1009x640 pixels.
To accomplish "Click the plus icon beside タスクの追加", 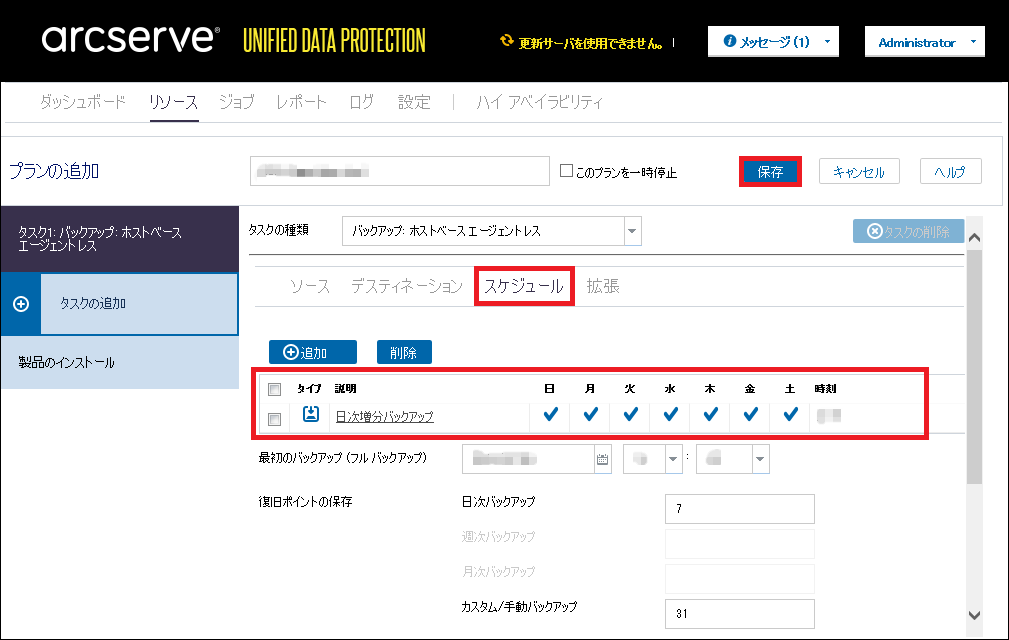I will pos(21,304).
